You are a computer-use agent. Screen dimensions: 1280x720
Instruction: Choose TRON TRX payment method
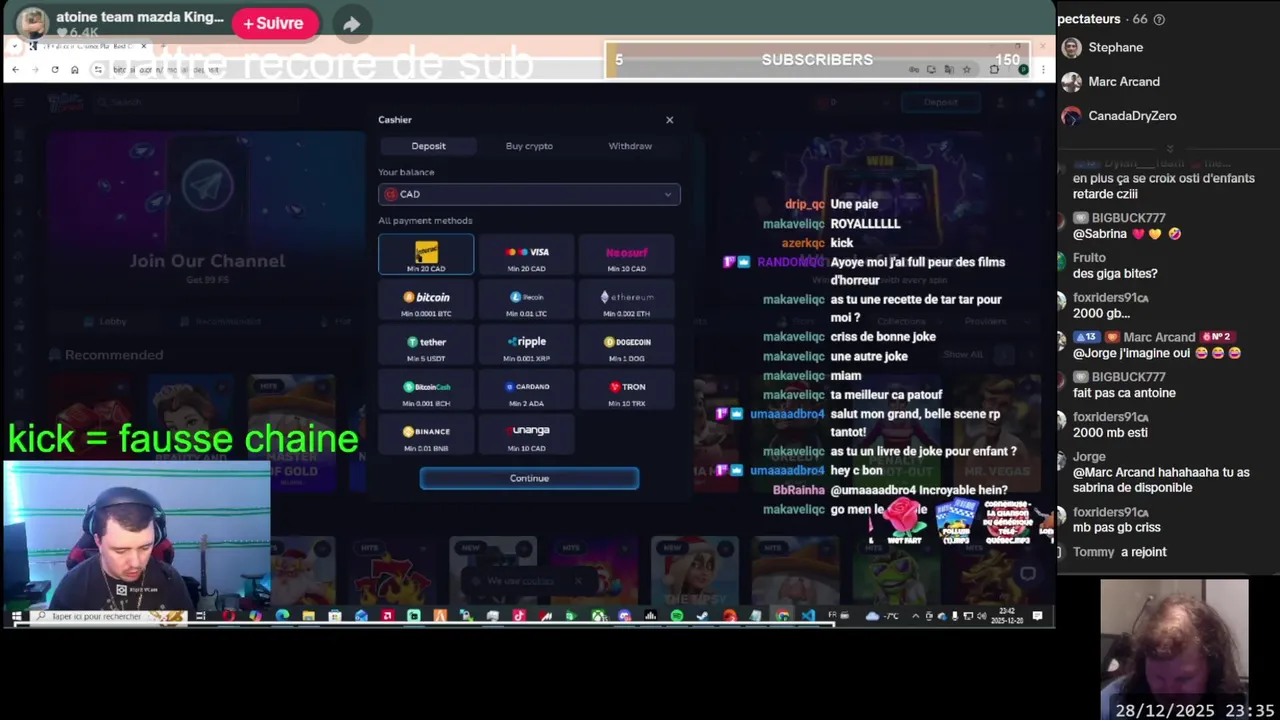626,390
